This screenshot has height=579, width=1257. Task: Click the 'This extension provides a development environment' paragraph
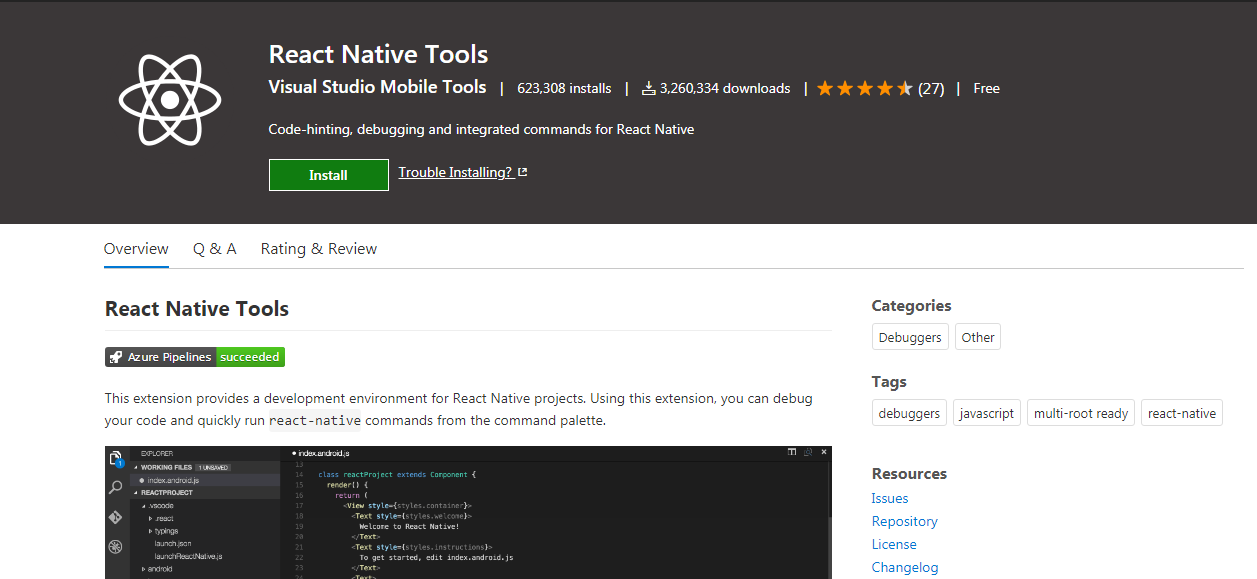(459, 409)
